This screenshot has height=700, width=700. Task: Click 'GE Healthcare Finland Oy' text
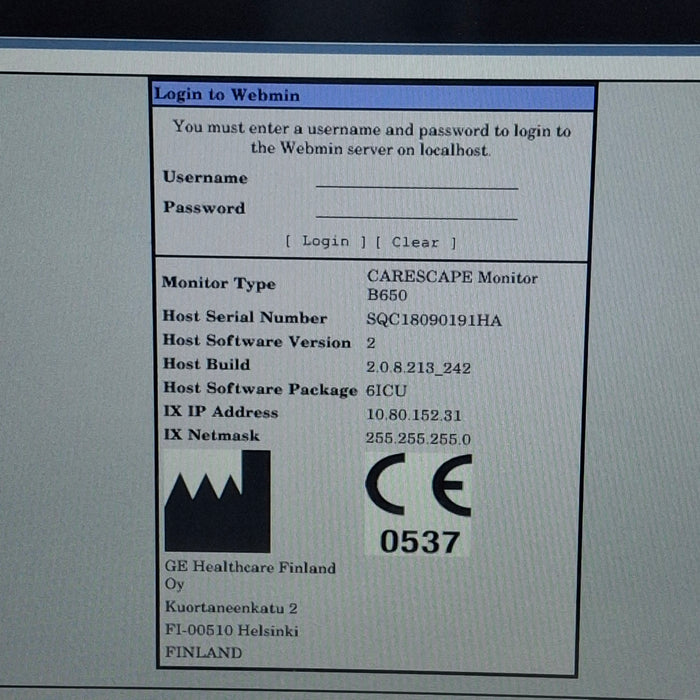[250, 575]
